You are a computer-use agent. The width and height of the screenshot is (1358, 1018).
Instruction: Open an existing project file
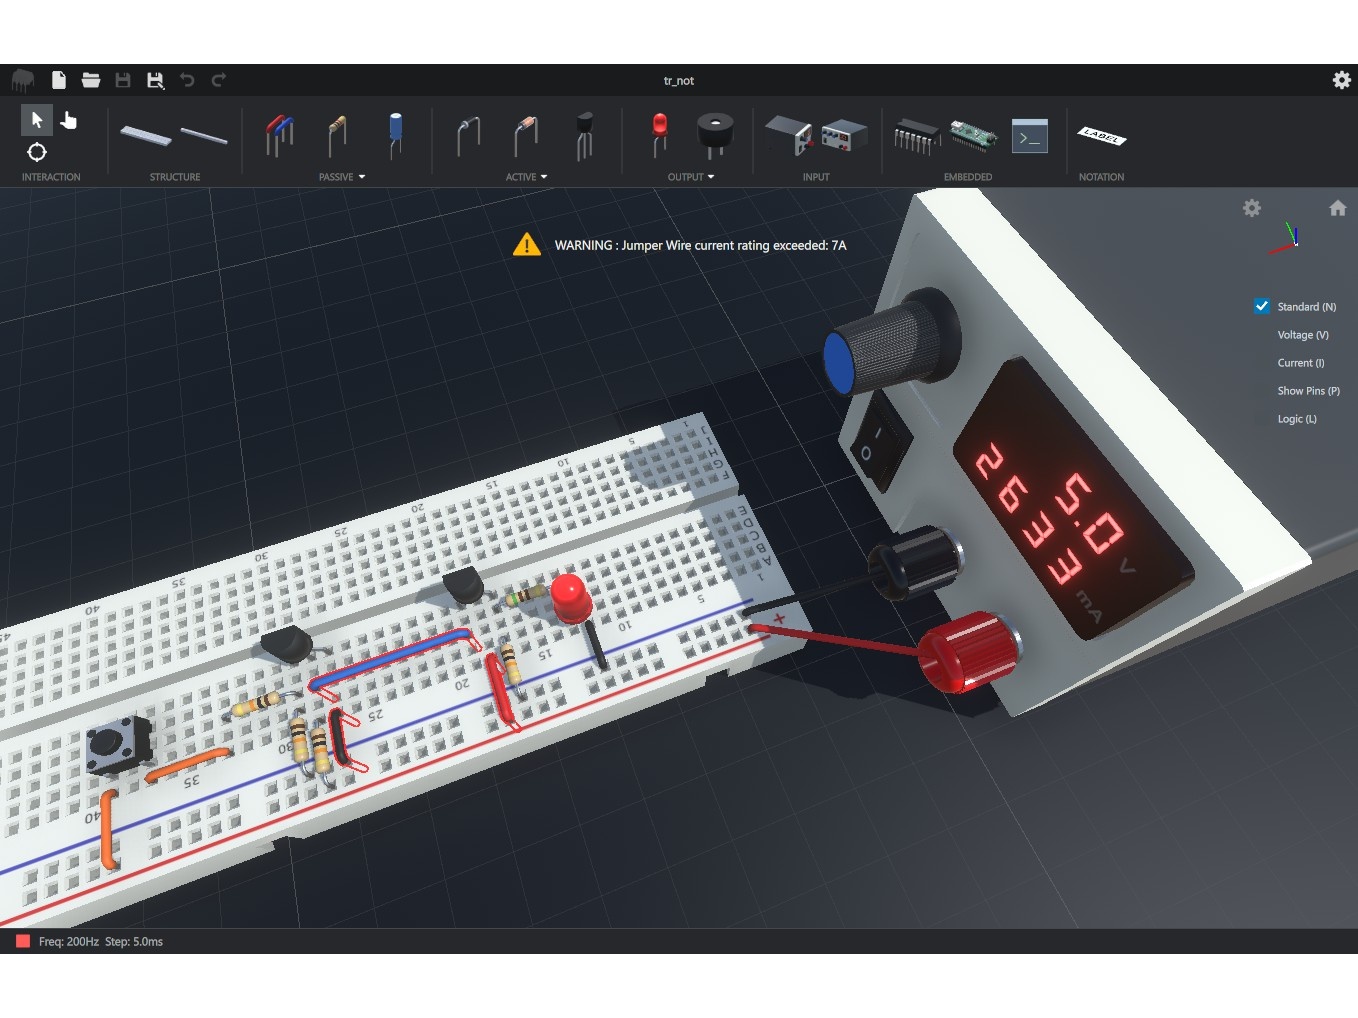coord(91,80)
